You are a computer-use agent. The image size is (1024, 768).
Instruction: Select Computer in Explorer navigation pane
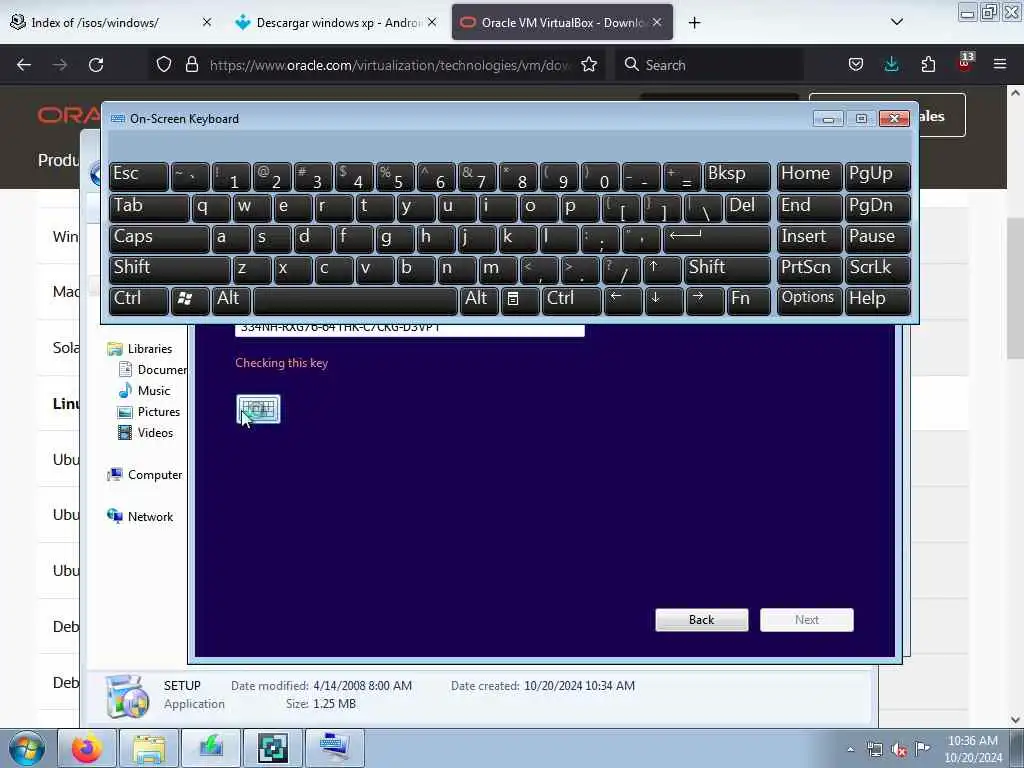pyautogui.click(x=155, y=475)
